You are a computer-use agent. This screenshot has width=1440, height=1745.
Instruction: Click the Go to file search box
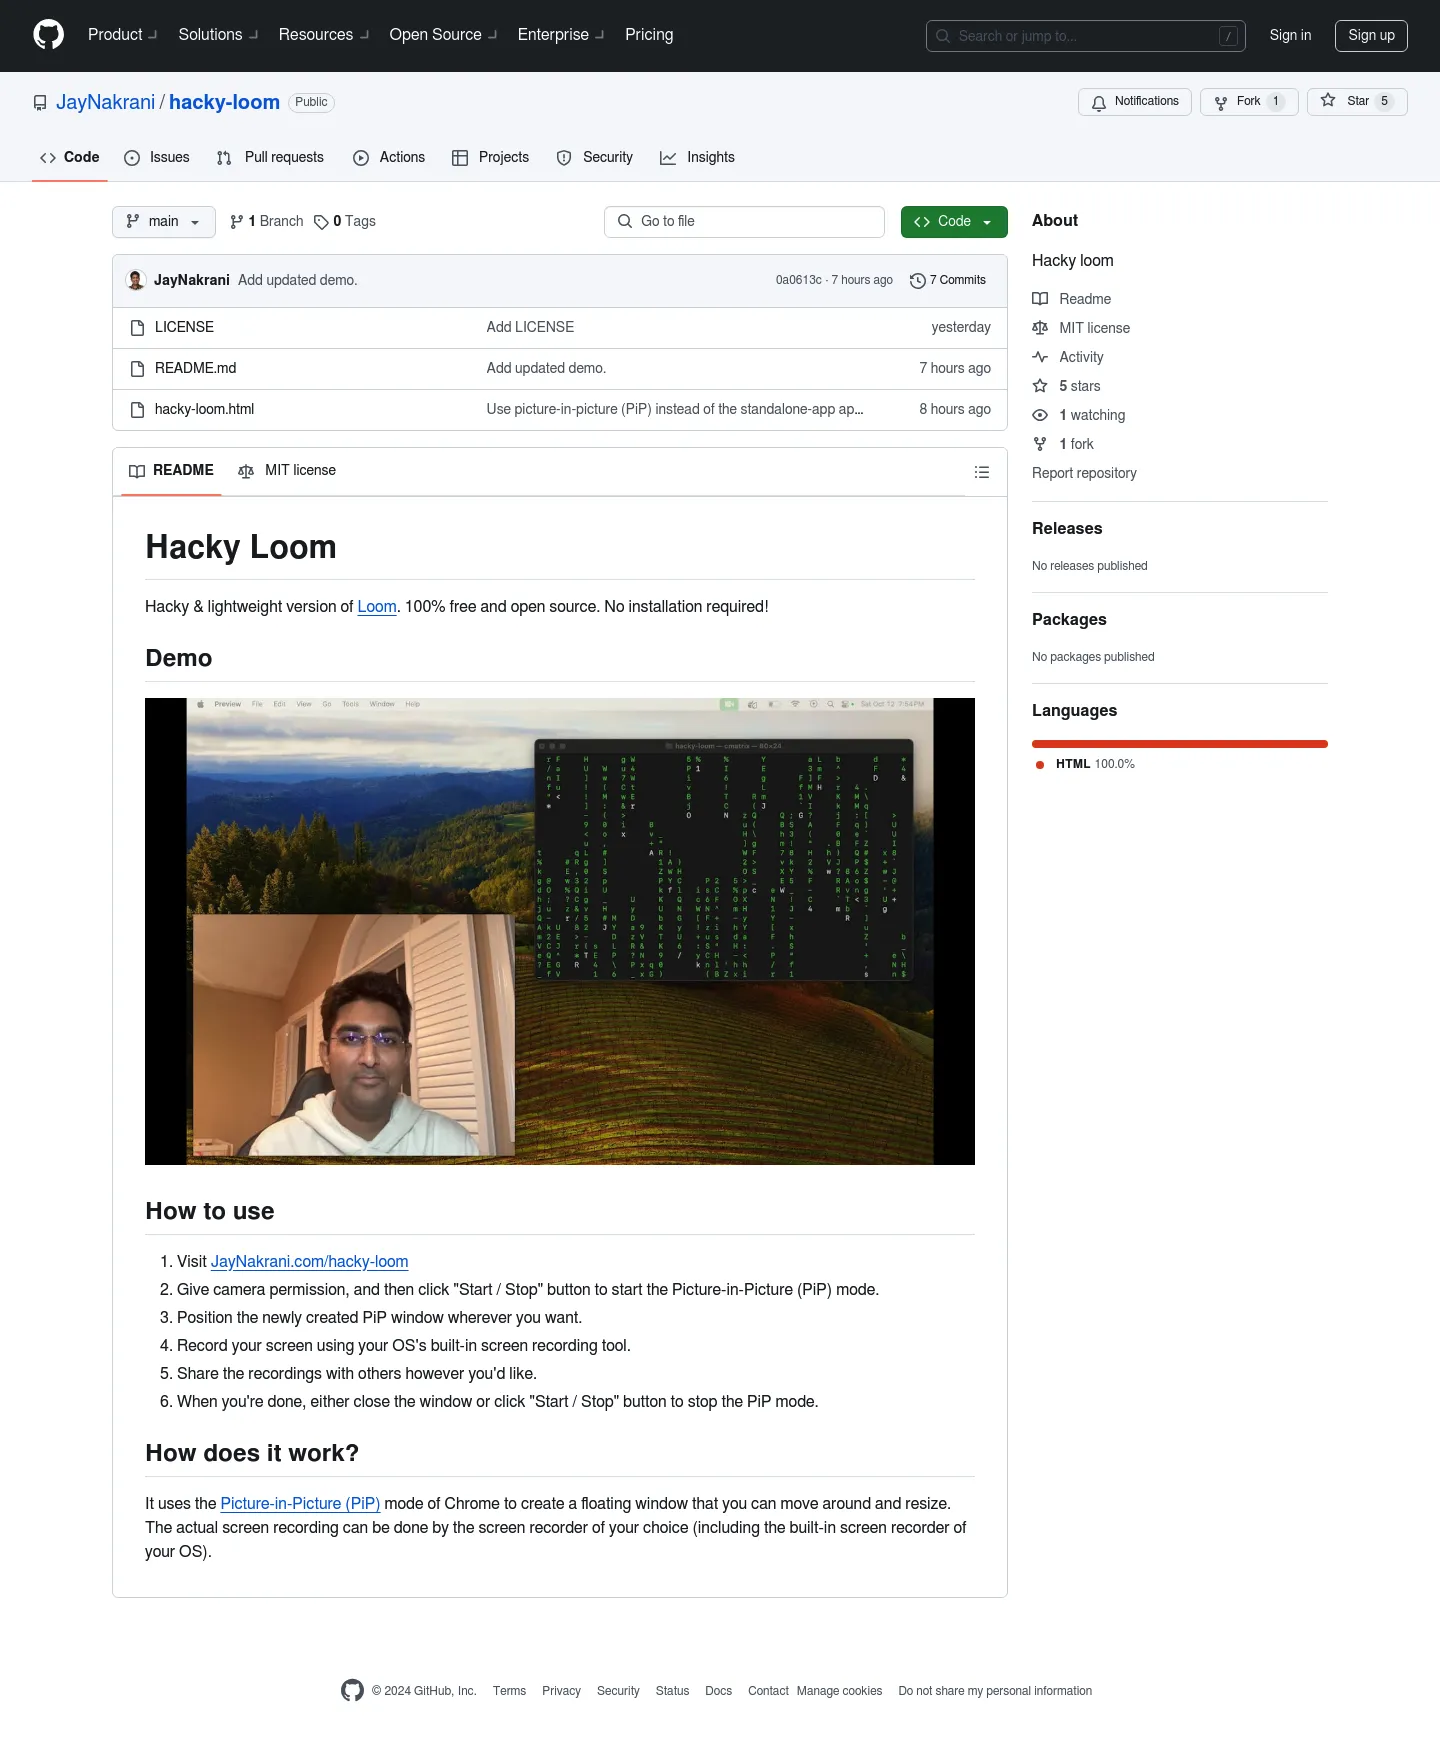point(744,222)
